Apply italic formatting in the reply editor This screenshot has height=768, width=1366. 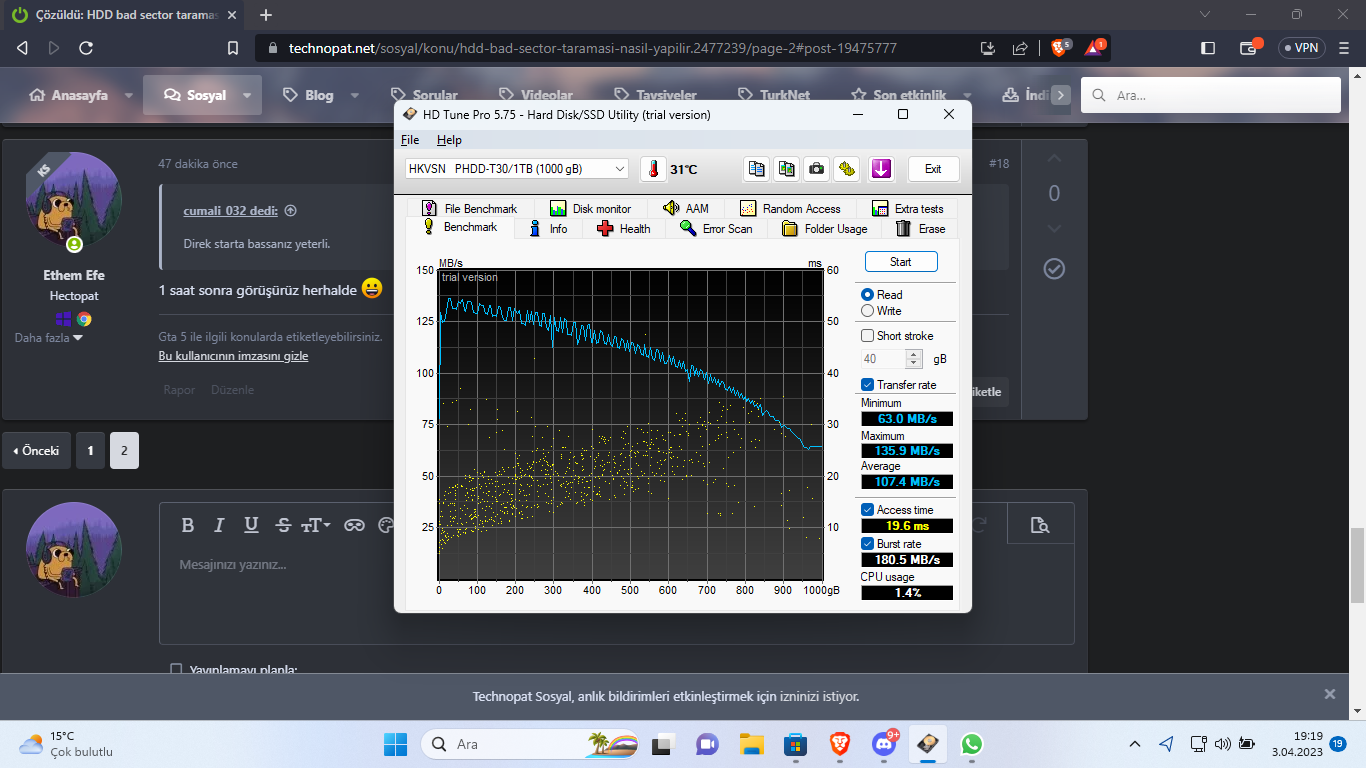[x=219, y=525]
